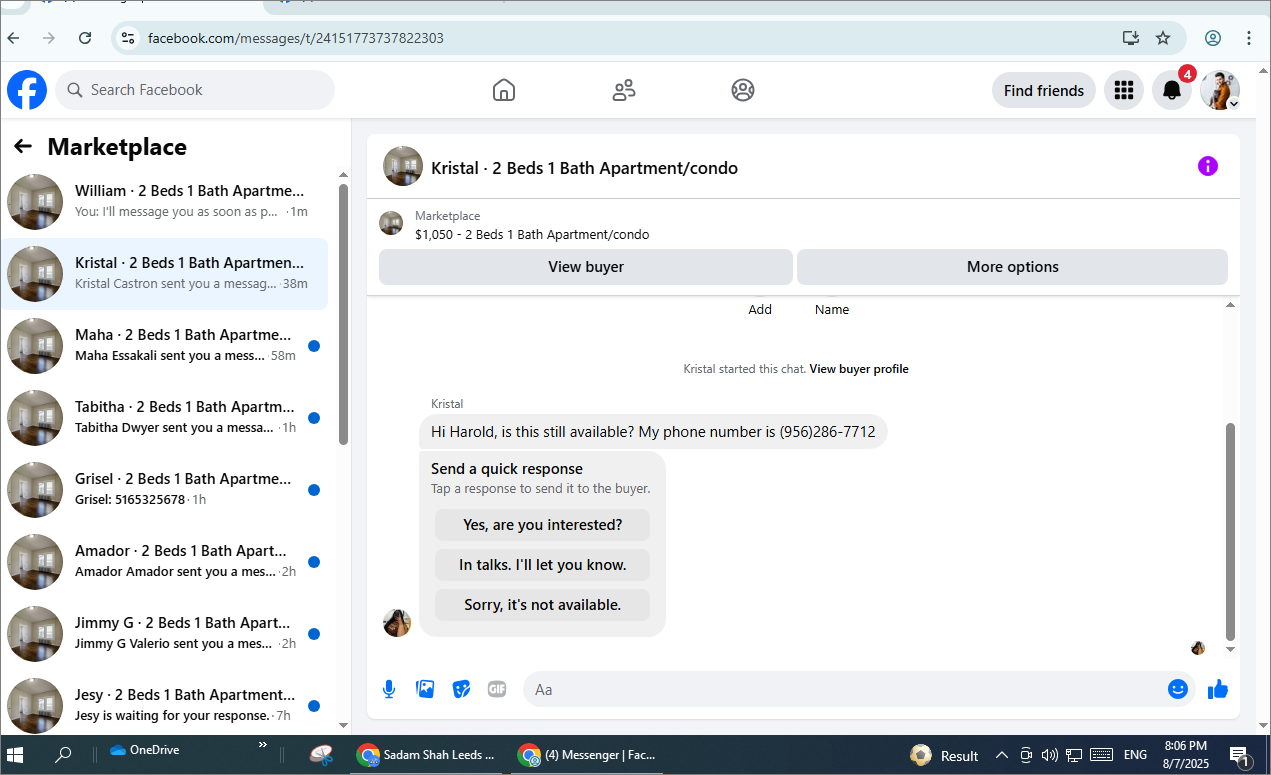
Task: Open the Friends icon in top navigation
Action: click(624, 90)
